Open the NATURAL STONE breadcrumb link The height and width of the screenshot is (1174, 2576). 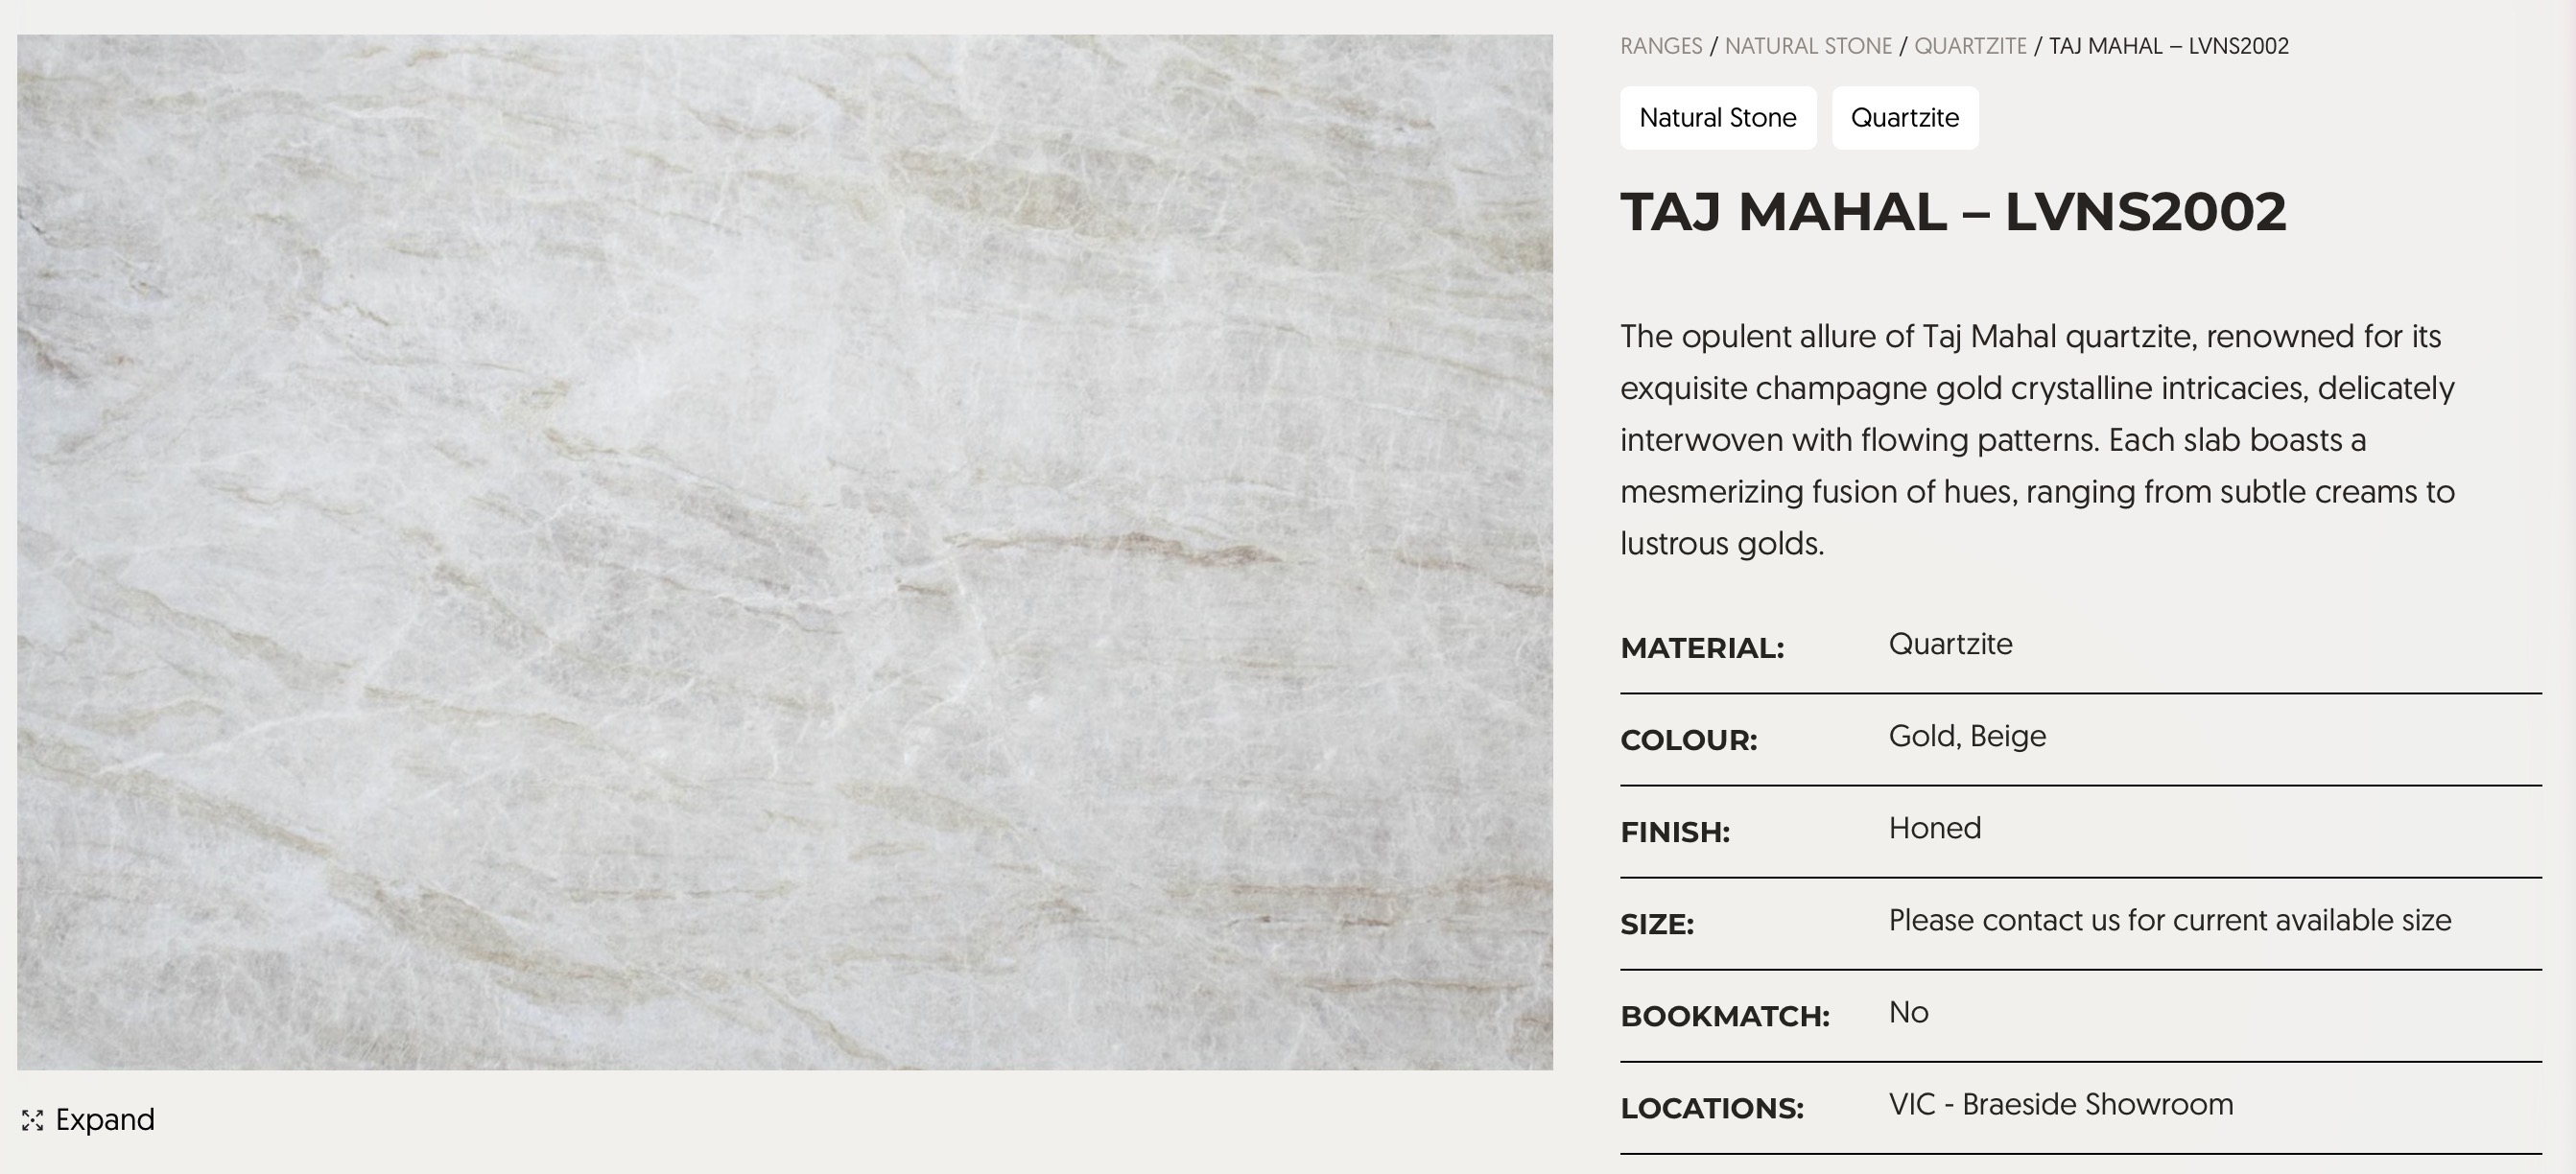pyautogui.click(x=1808, y=46)
